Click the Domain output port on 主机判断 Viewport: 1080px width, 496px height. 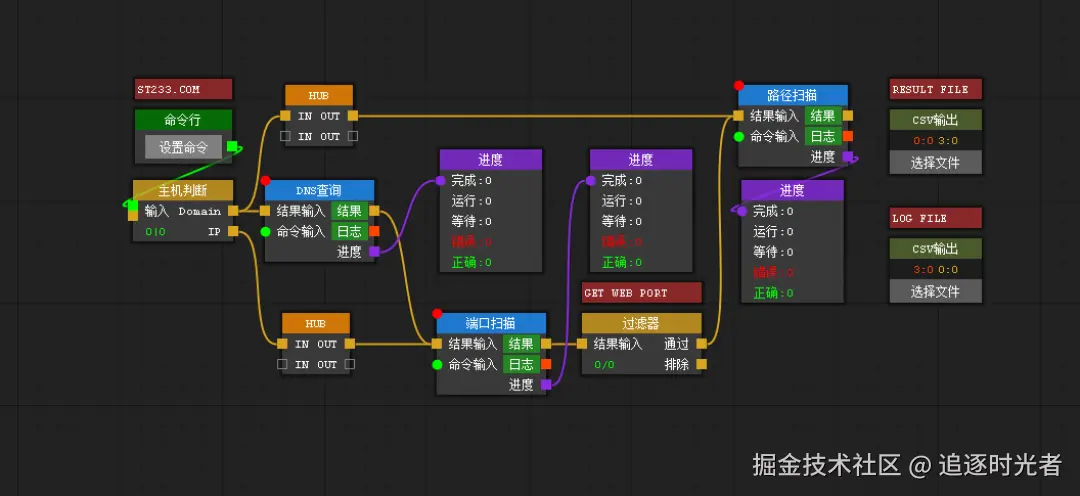pyautogui.click(x=233, y=211)
